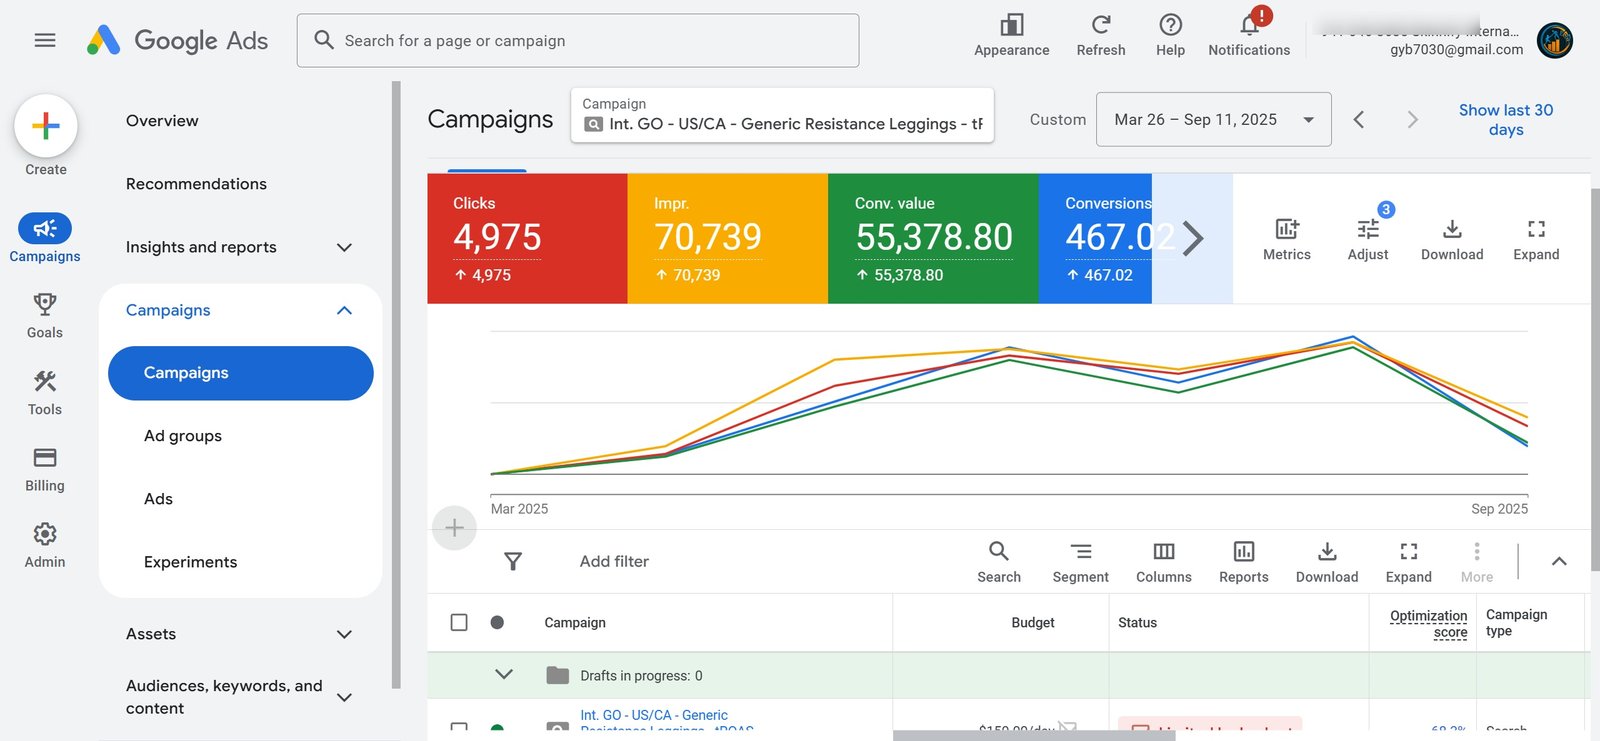This screenshot has width=1600, height=741.
Task: Toggle the Clicks scorecard metric
Action: pyautogui.click(x=527, y=238)
